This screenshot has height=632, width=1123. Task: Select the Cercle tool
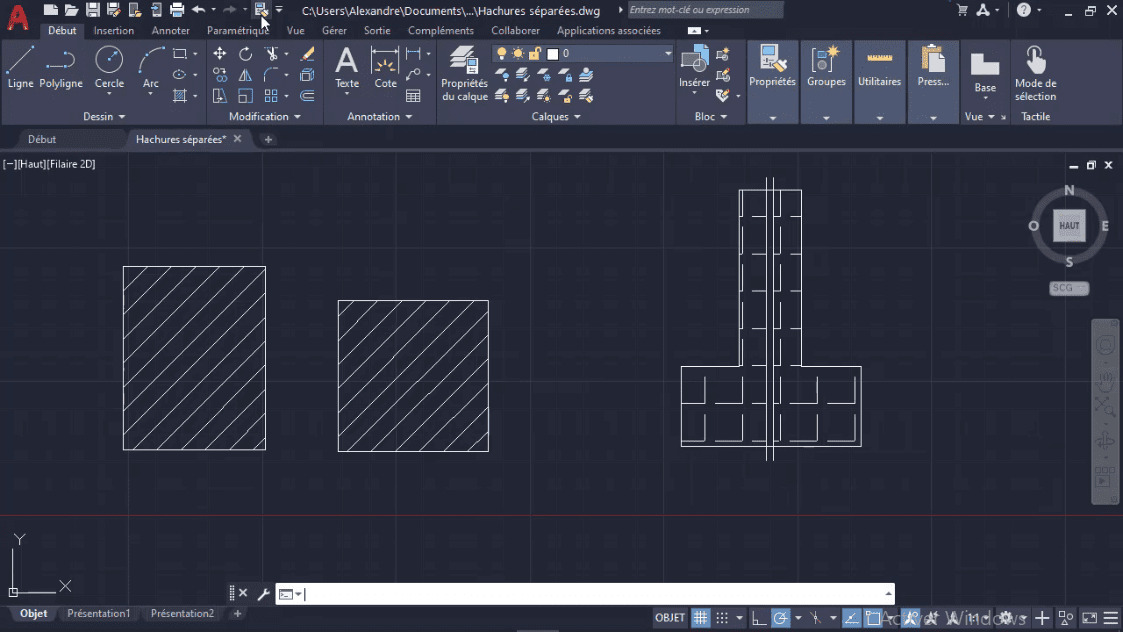pyautogui.click(x=109, y=68)
